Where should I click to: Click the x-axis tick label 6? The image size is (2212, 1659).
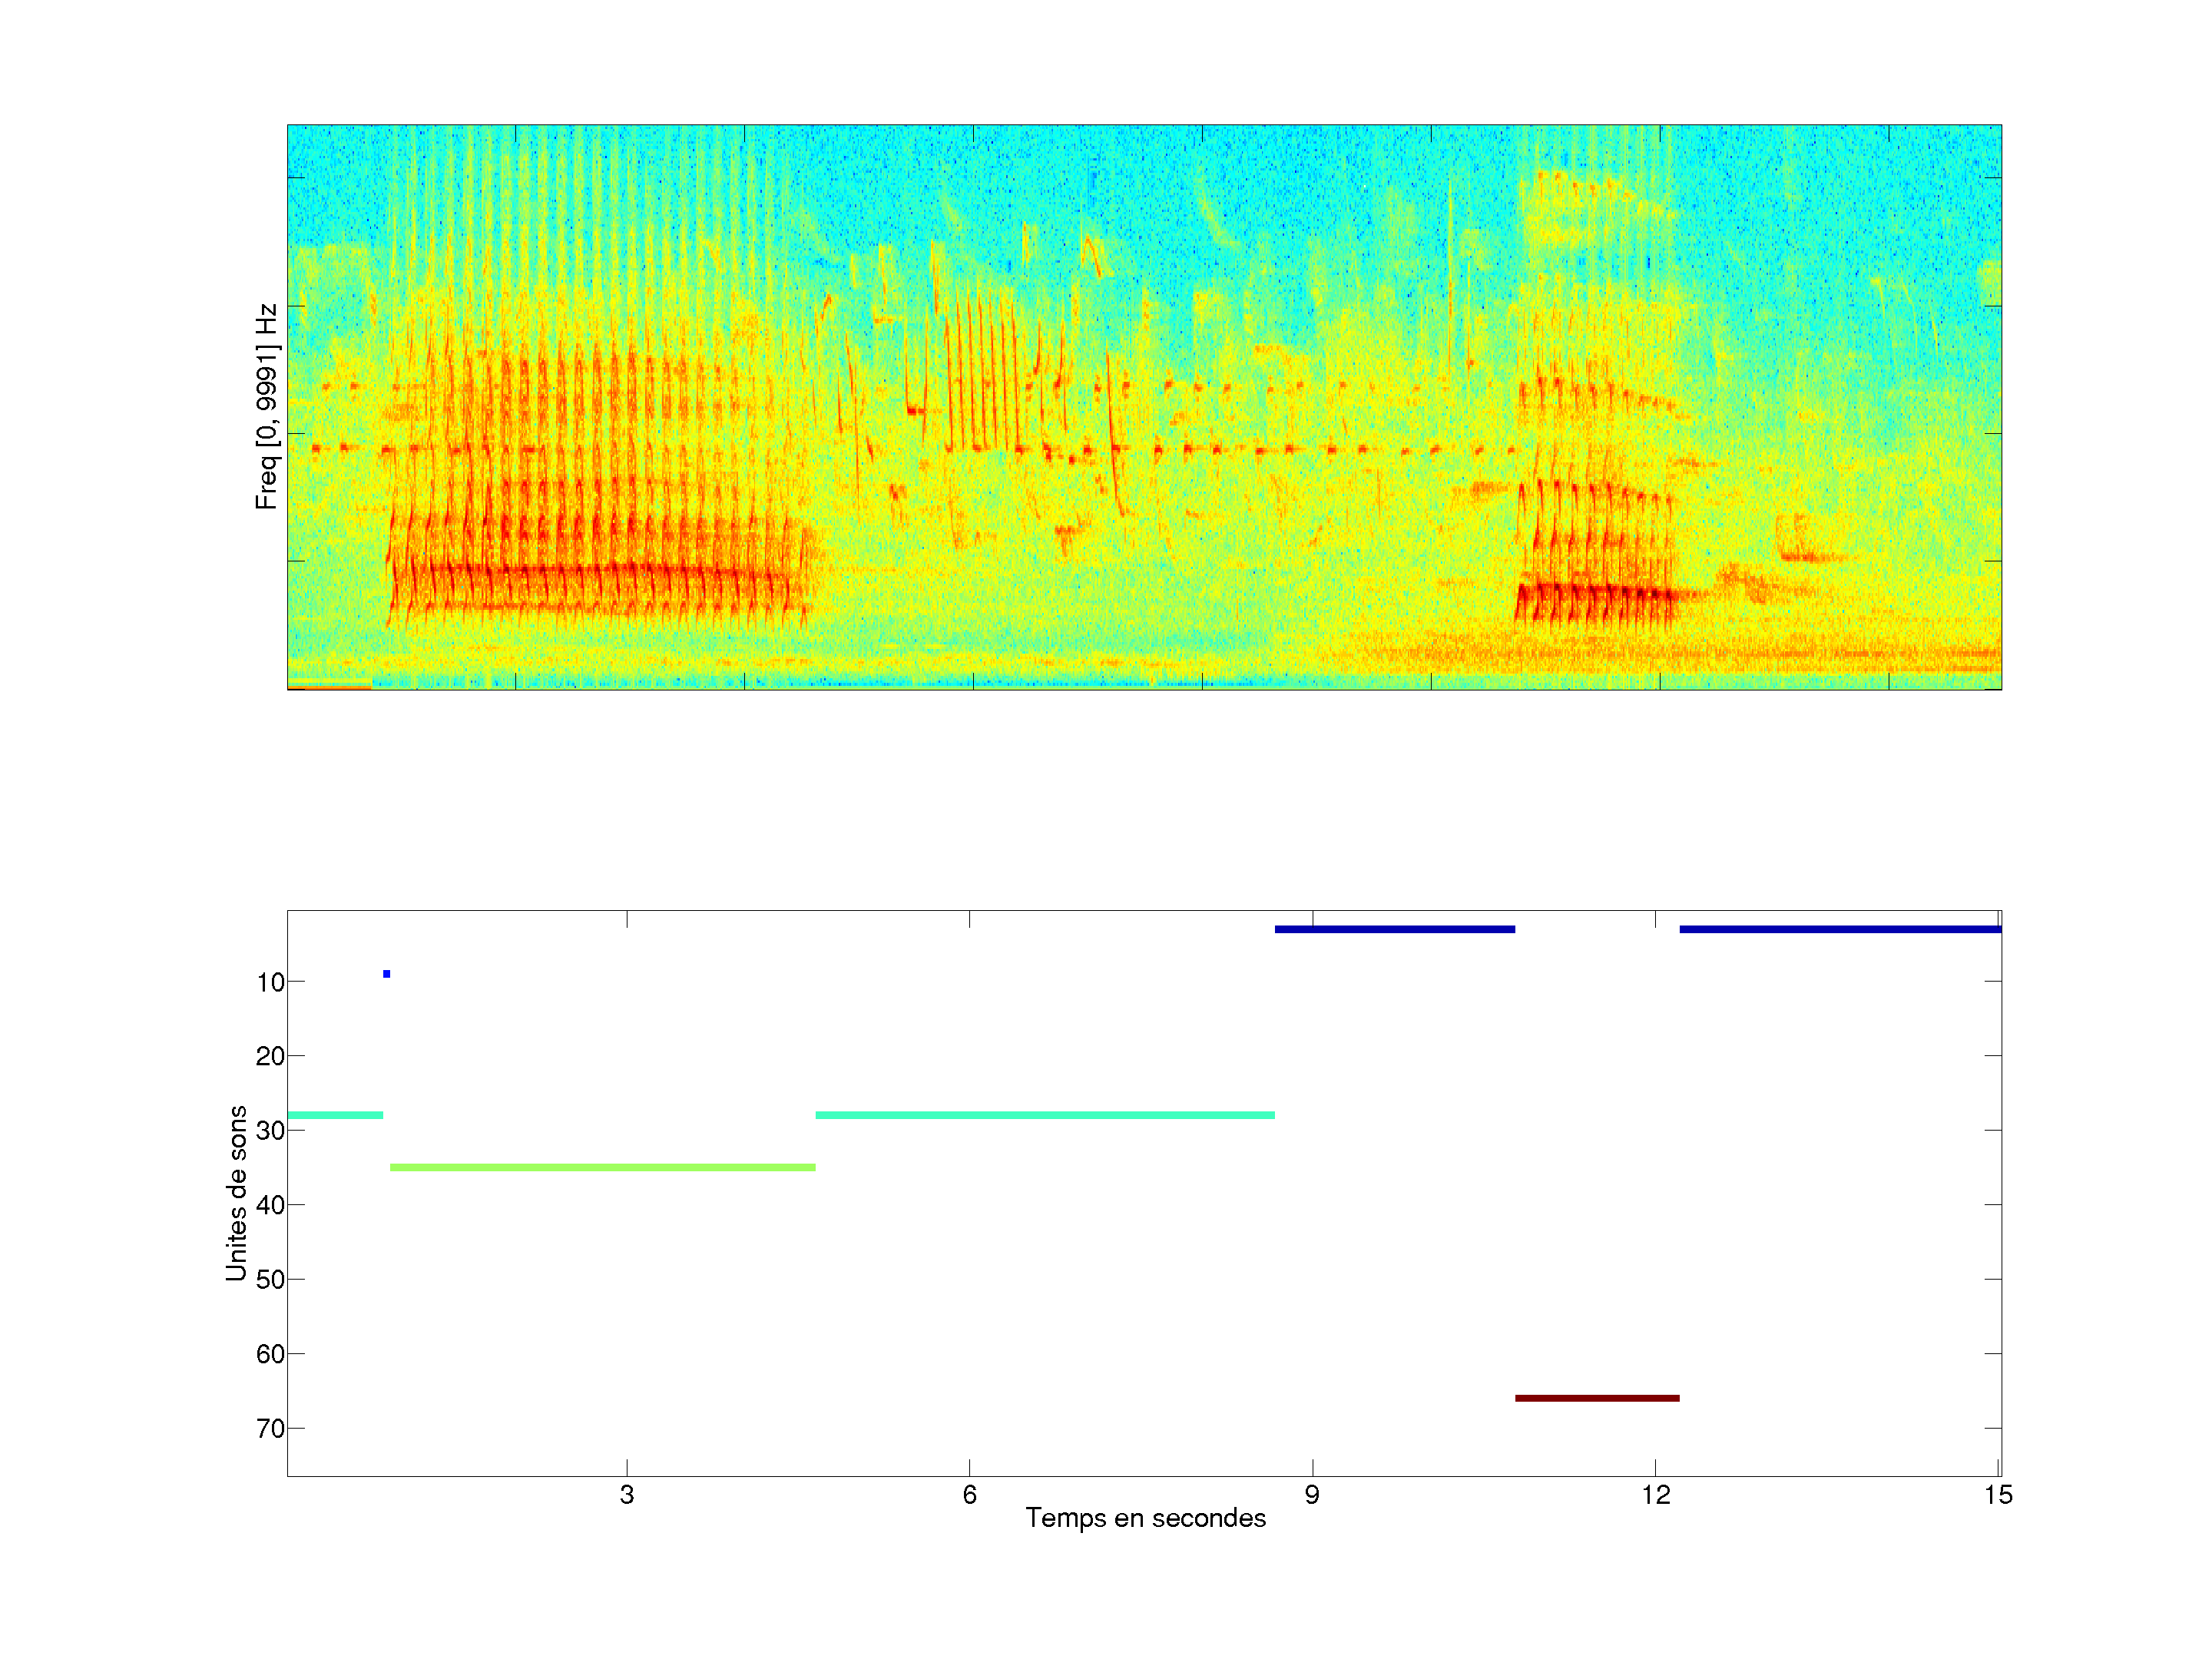pyautogui.click(x=969, y=1495)
